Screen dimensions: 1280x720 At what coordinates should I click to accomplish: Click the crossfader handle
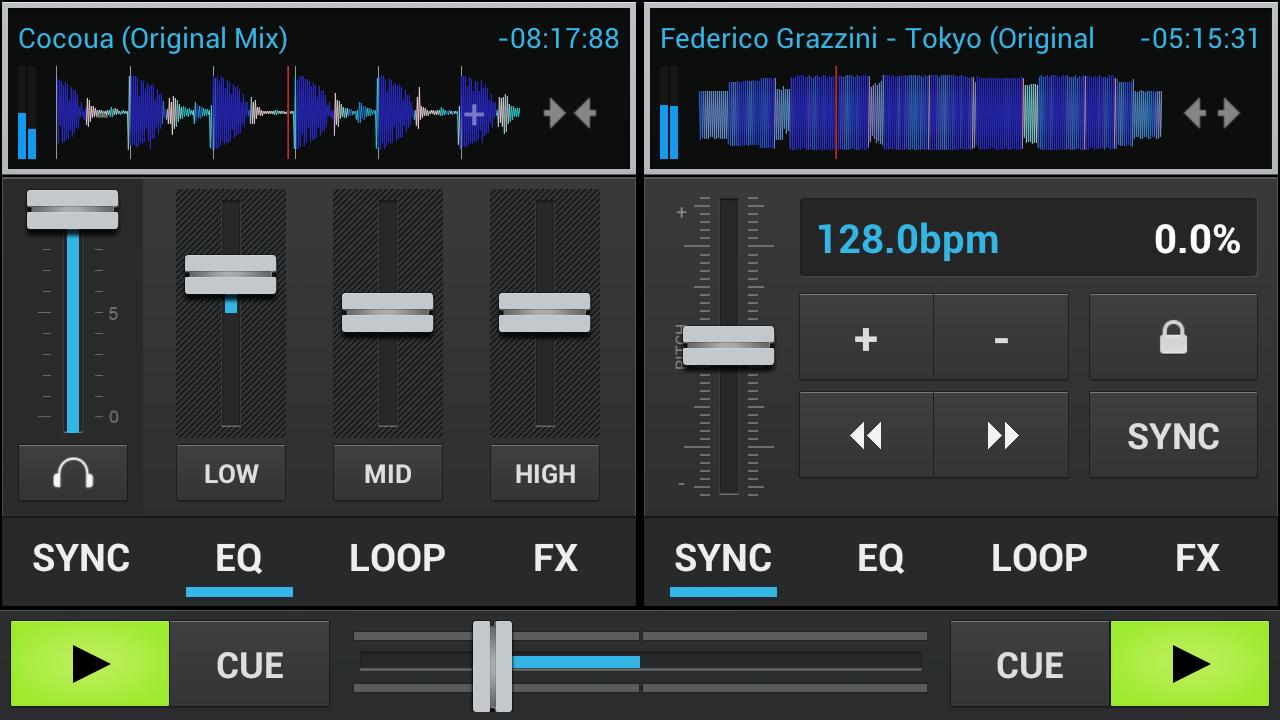[492, 665]
